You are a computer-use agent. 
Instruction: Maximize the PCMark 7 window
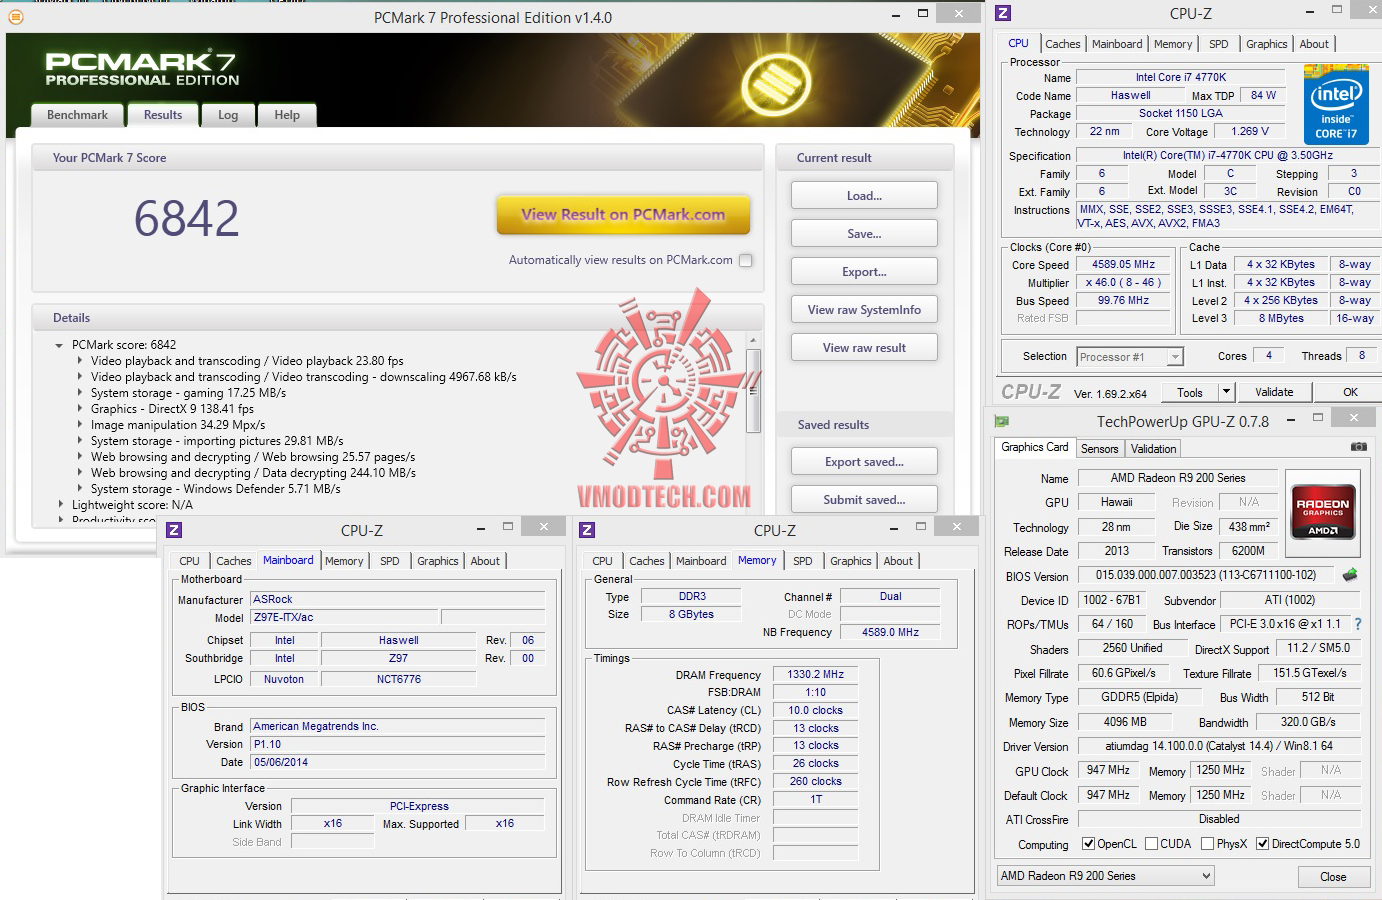click(923, 13)
